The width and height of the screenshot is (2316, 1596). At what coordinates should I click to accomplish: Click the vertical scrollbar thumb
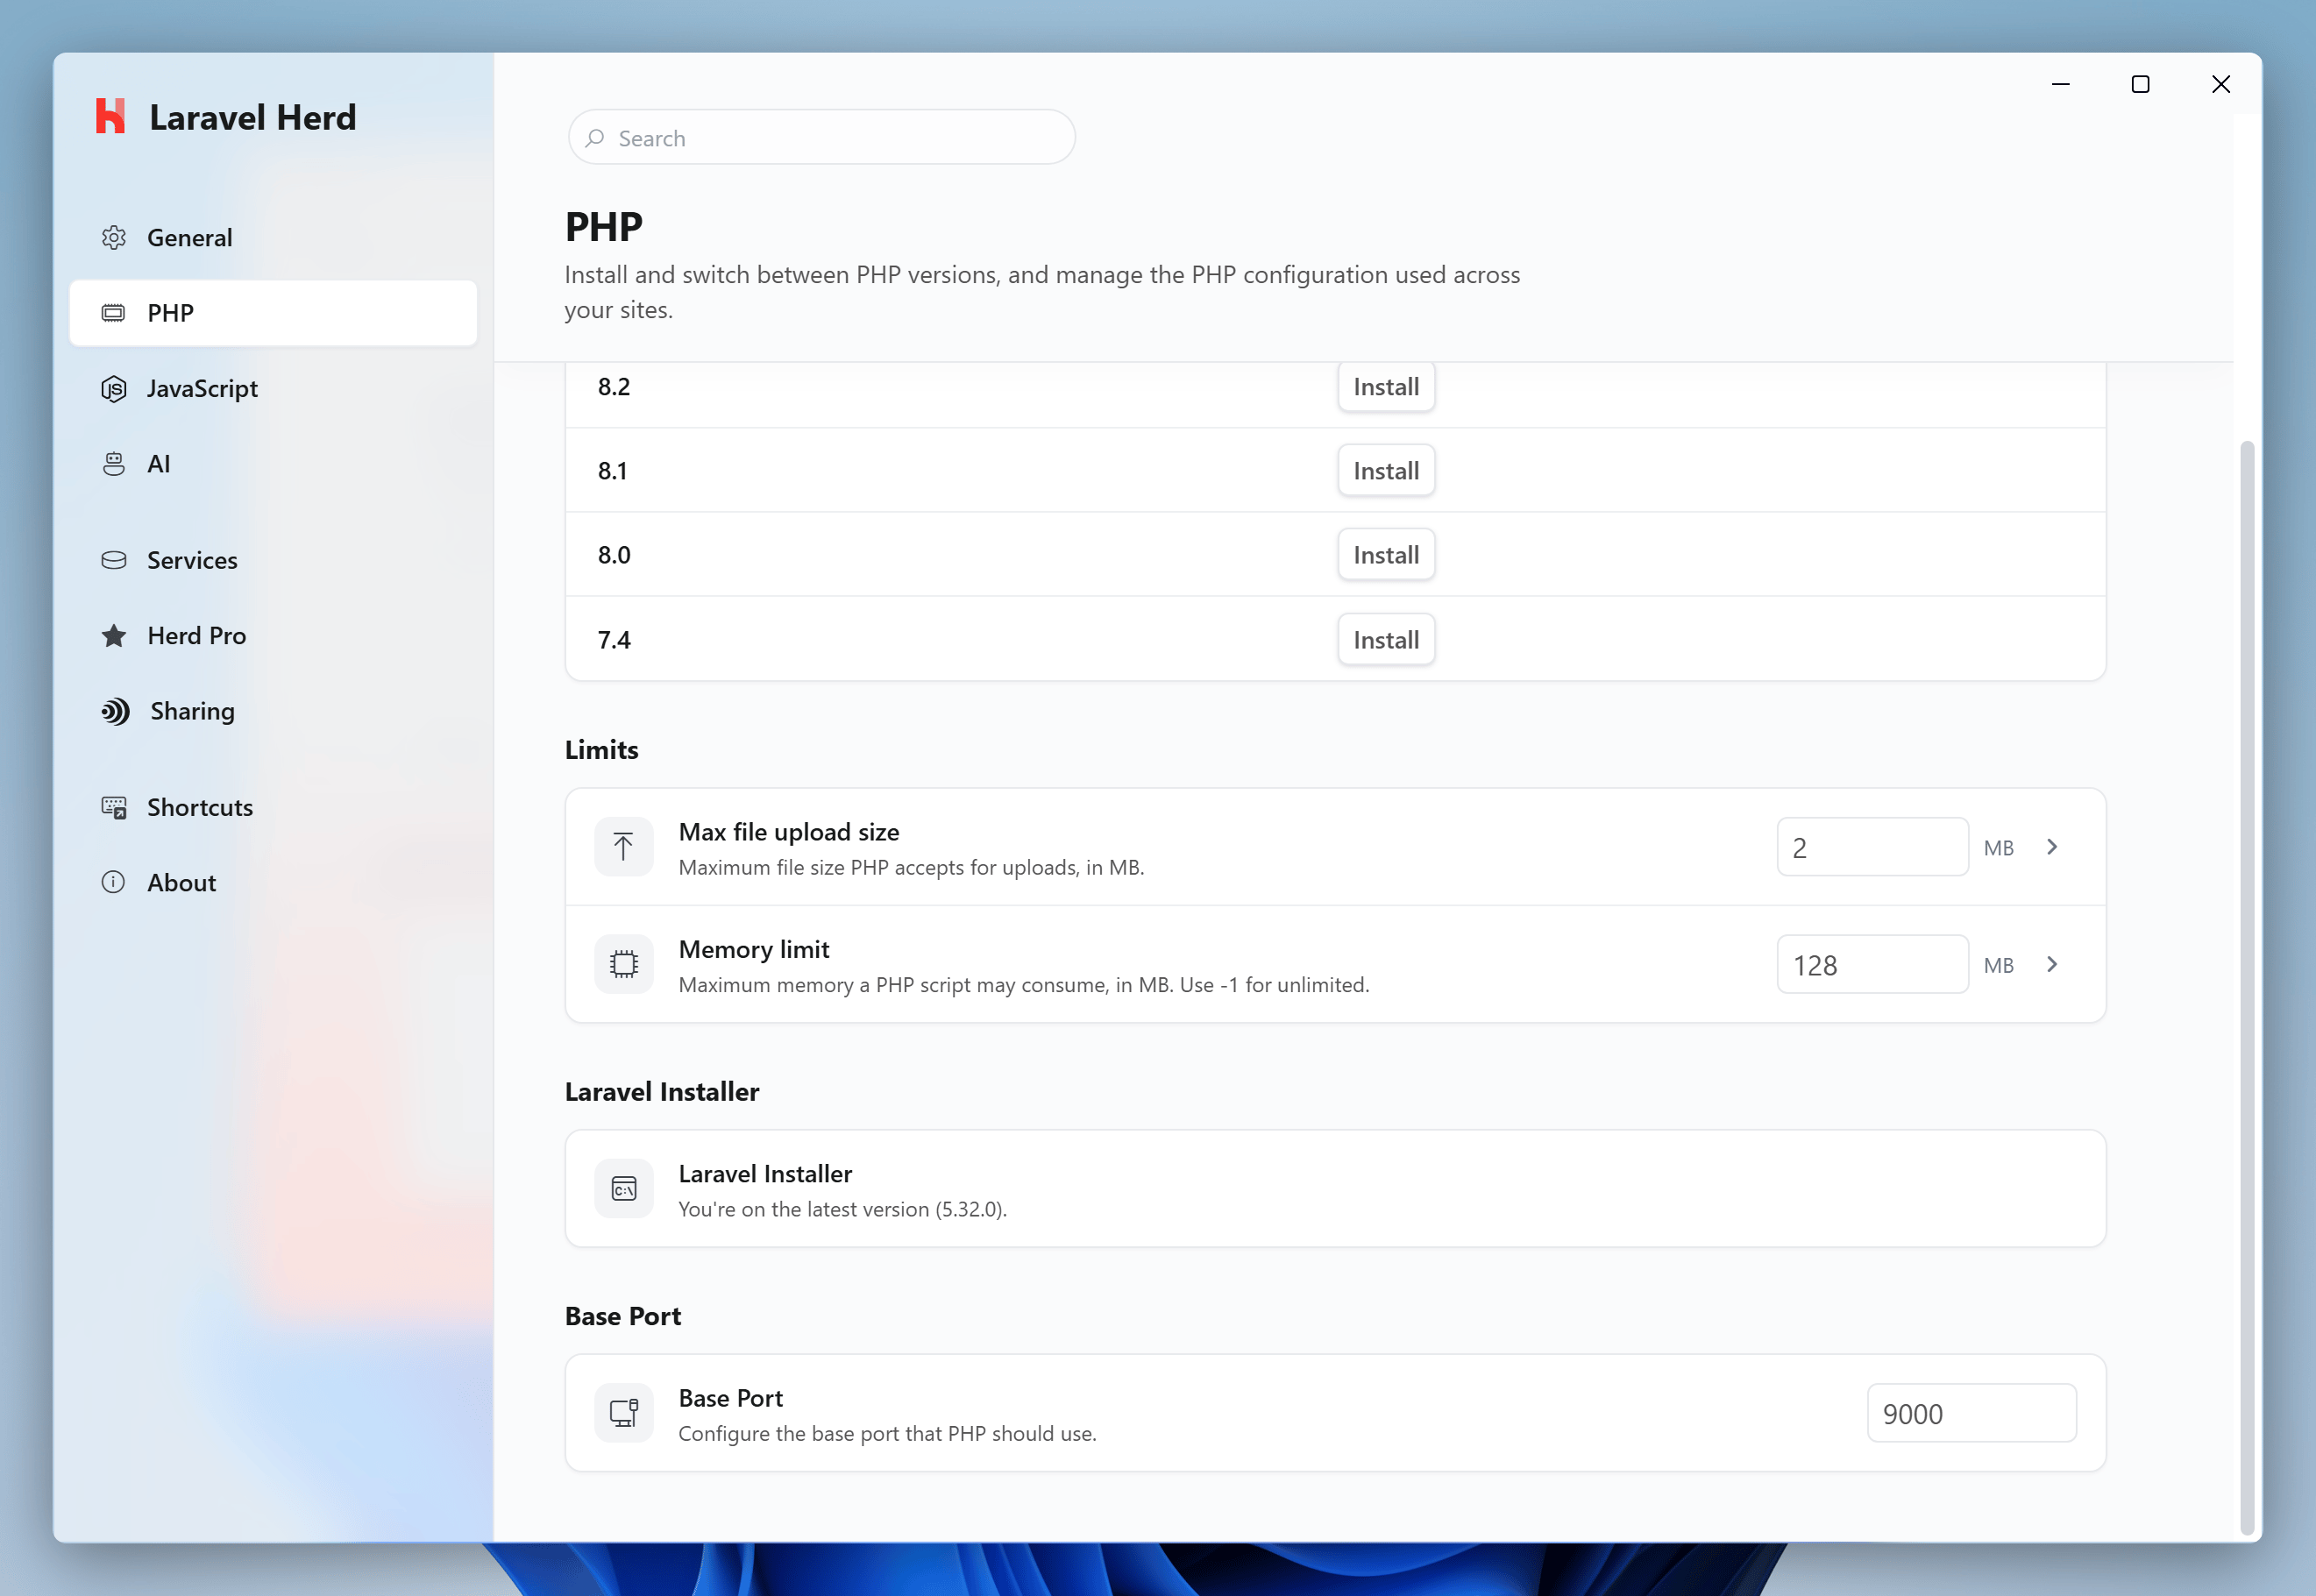point(2247,987)
